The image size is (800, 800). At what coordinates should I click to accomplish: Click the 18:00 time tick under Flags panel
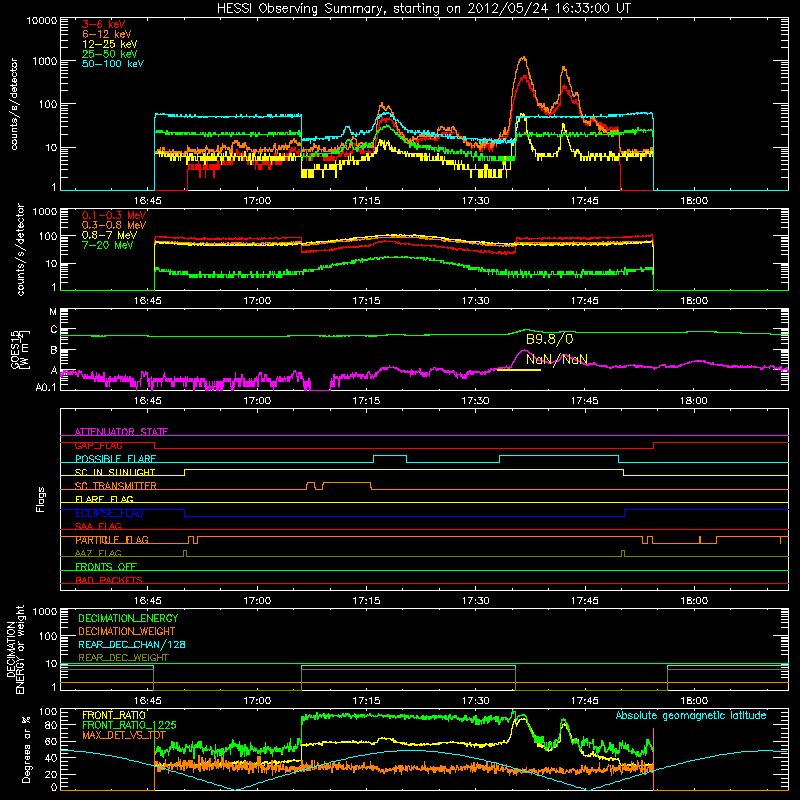coord(694,601)
